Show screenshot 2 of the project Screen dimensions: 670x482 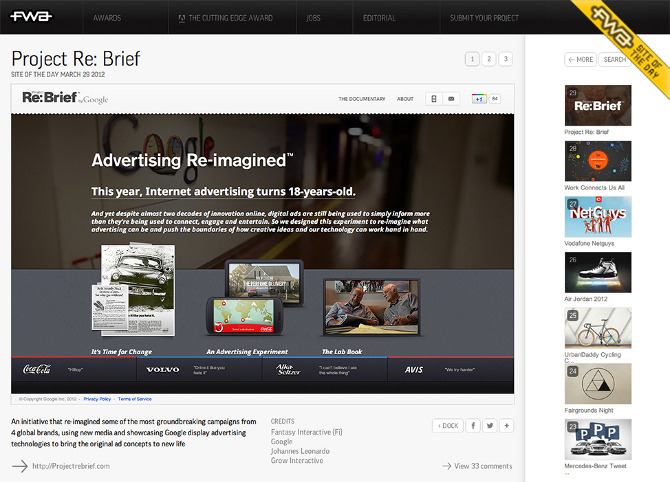click(x=489, y=59)
